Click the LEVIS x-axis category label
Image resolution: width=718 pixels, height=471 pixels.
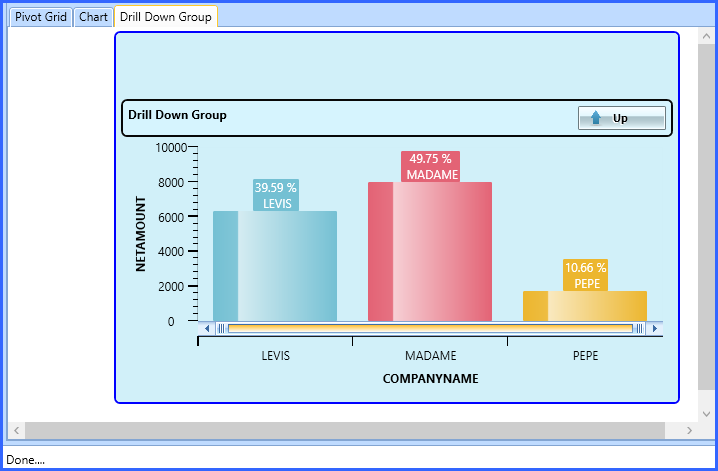275,356
